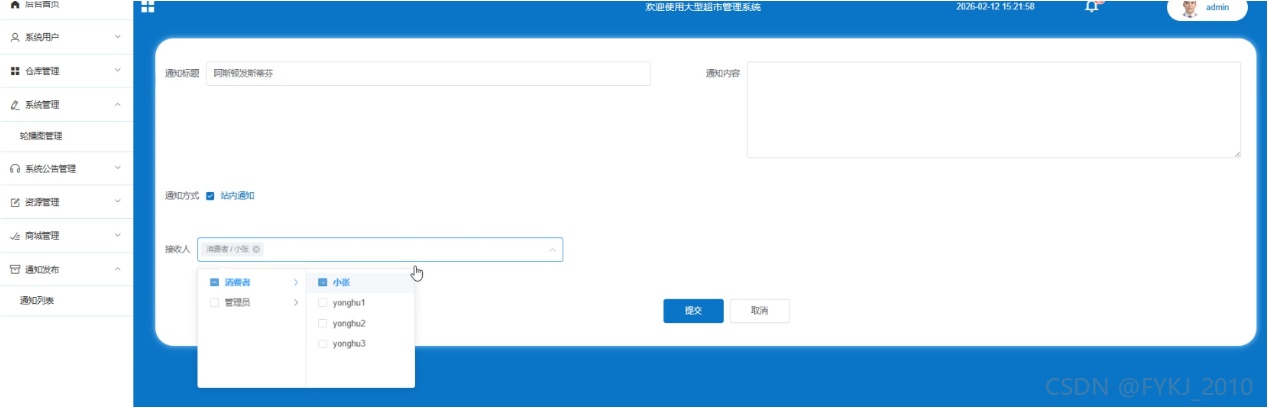Click the yonghu2 option text

click(349, 324)
